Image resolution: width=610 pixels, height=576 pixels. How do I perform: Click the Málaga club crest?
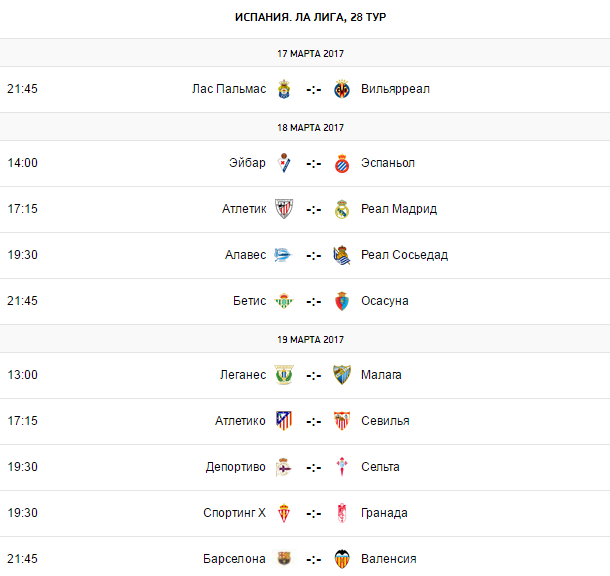coord(342,375)
